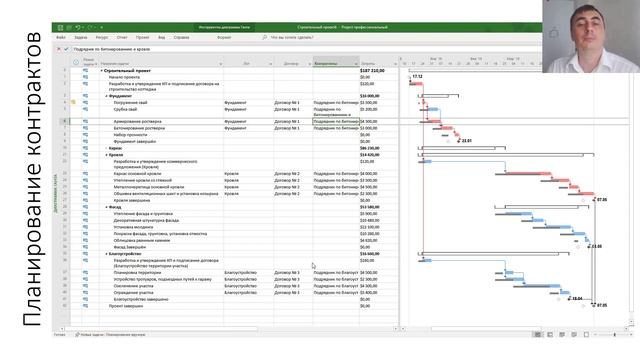Open the Файл menu tab
640x360 pixels.
(61, 37)
